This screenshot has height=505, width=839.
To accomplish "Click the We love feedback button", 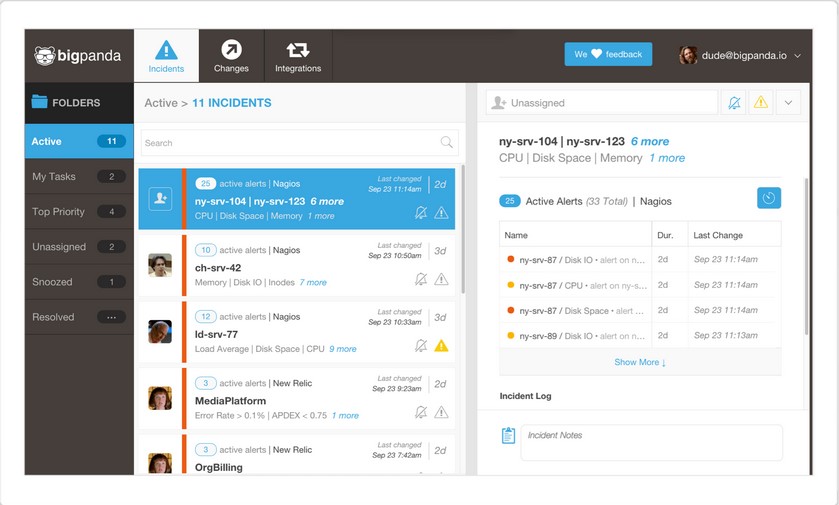I will point(608,54).
